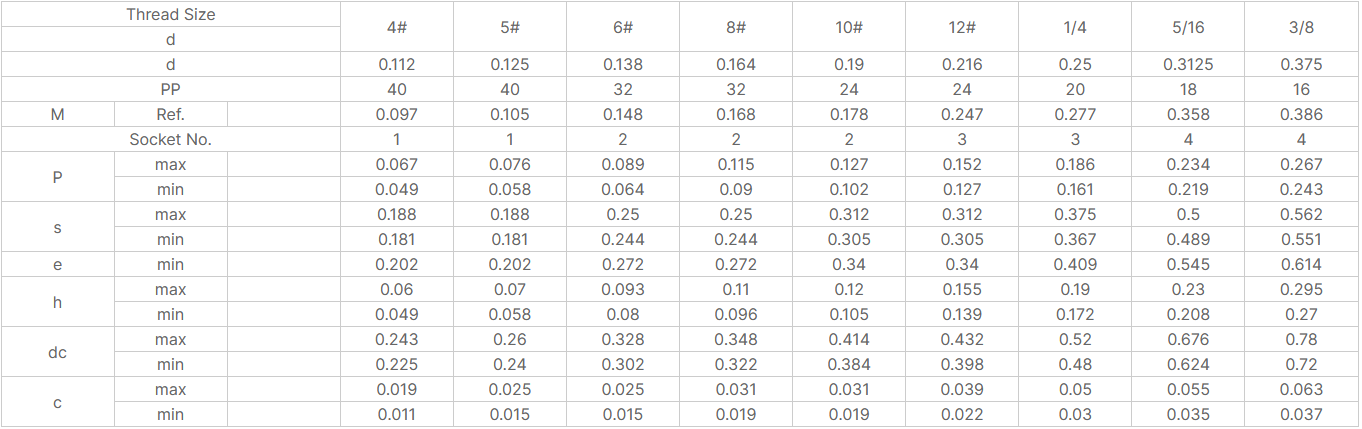
Task: Select the 0.562 s max value
Action: (x=1301, y=214)
